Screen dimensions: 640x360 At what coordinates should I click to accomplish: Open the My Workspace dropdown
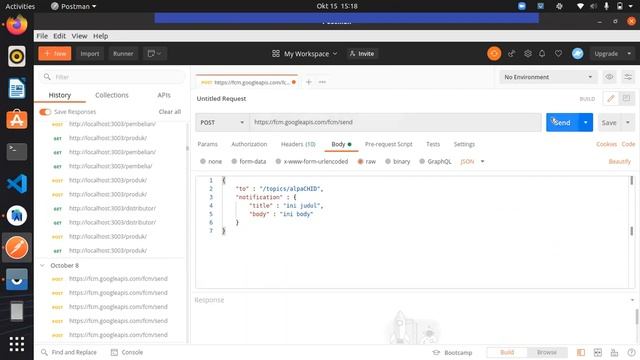pyautogui.click(x=305, y=53)
